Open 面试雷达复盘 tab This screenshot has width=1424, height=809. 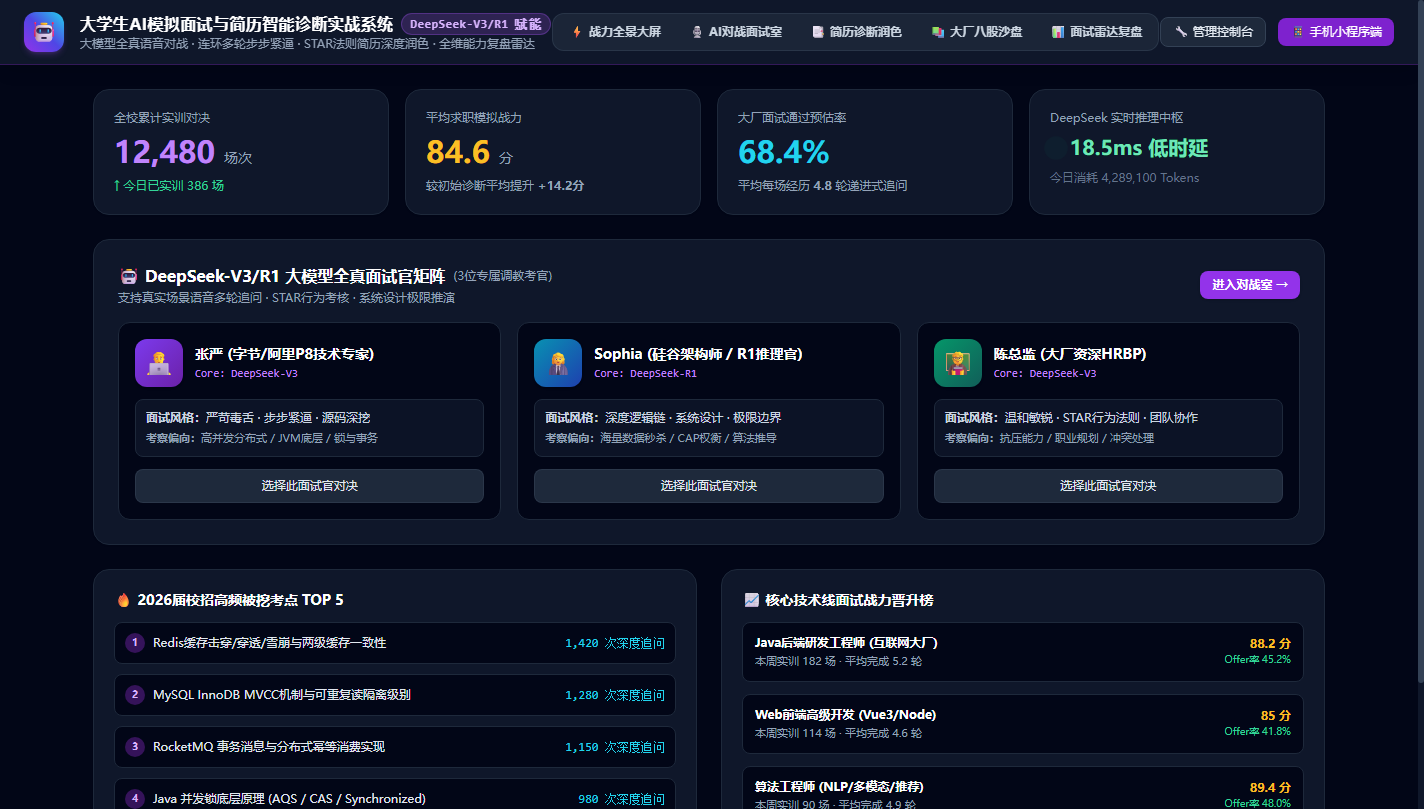point(1097,32)
